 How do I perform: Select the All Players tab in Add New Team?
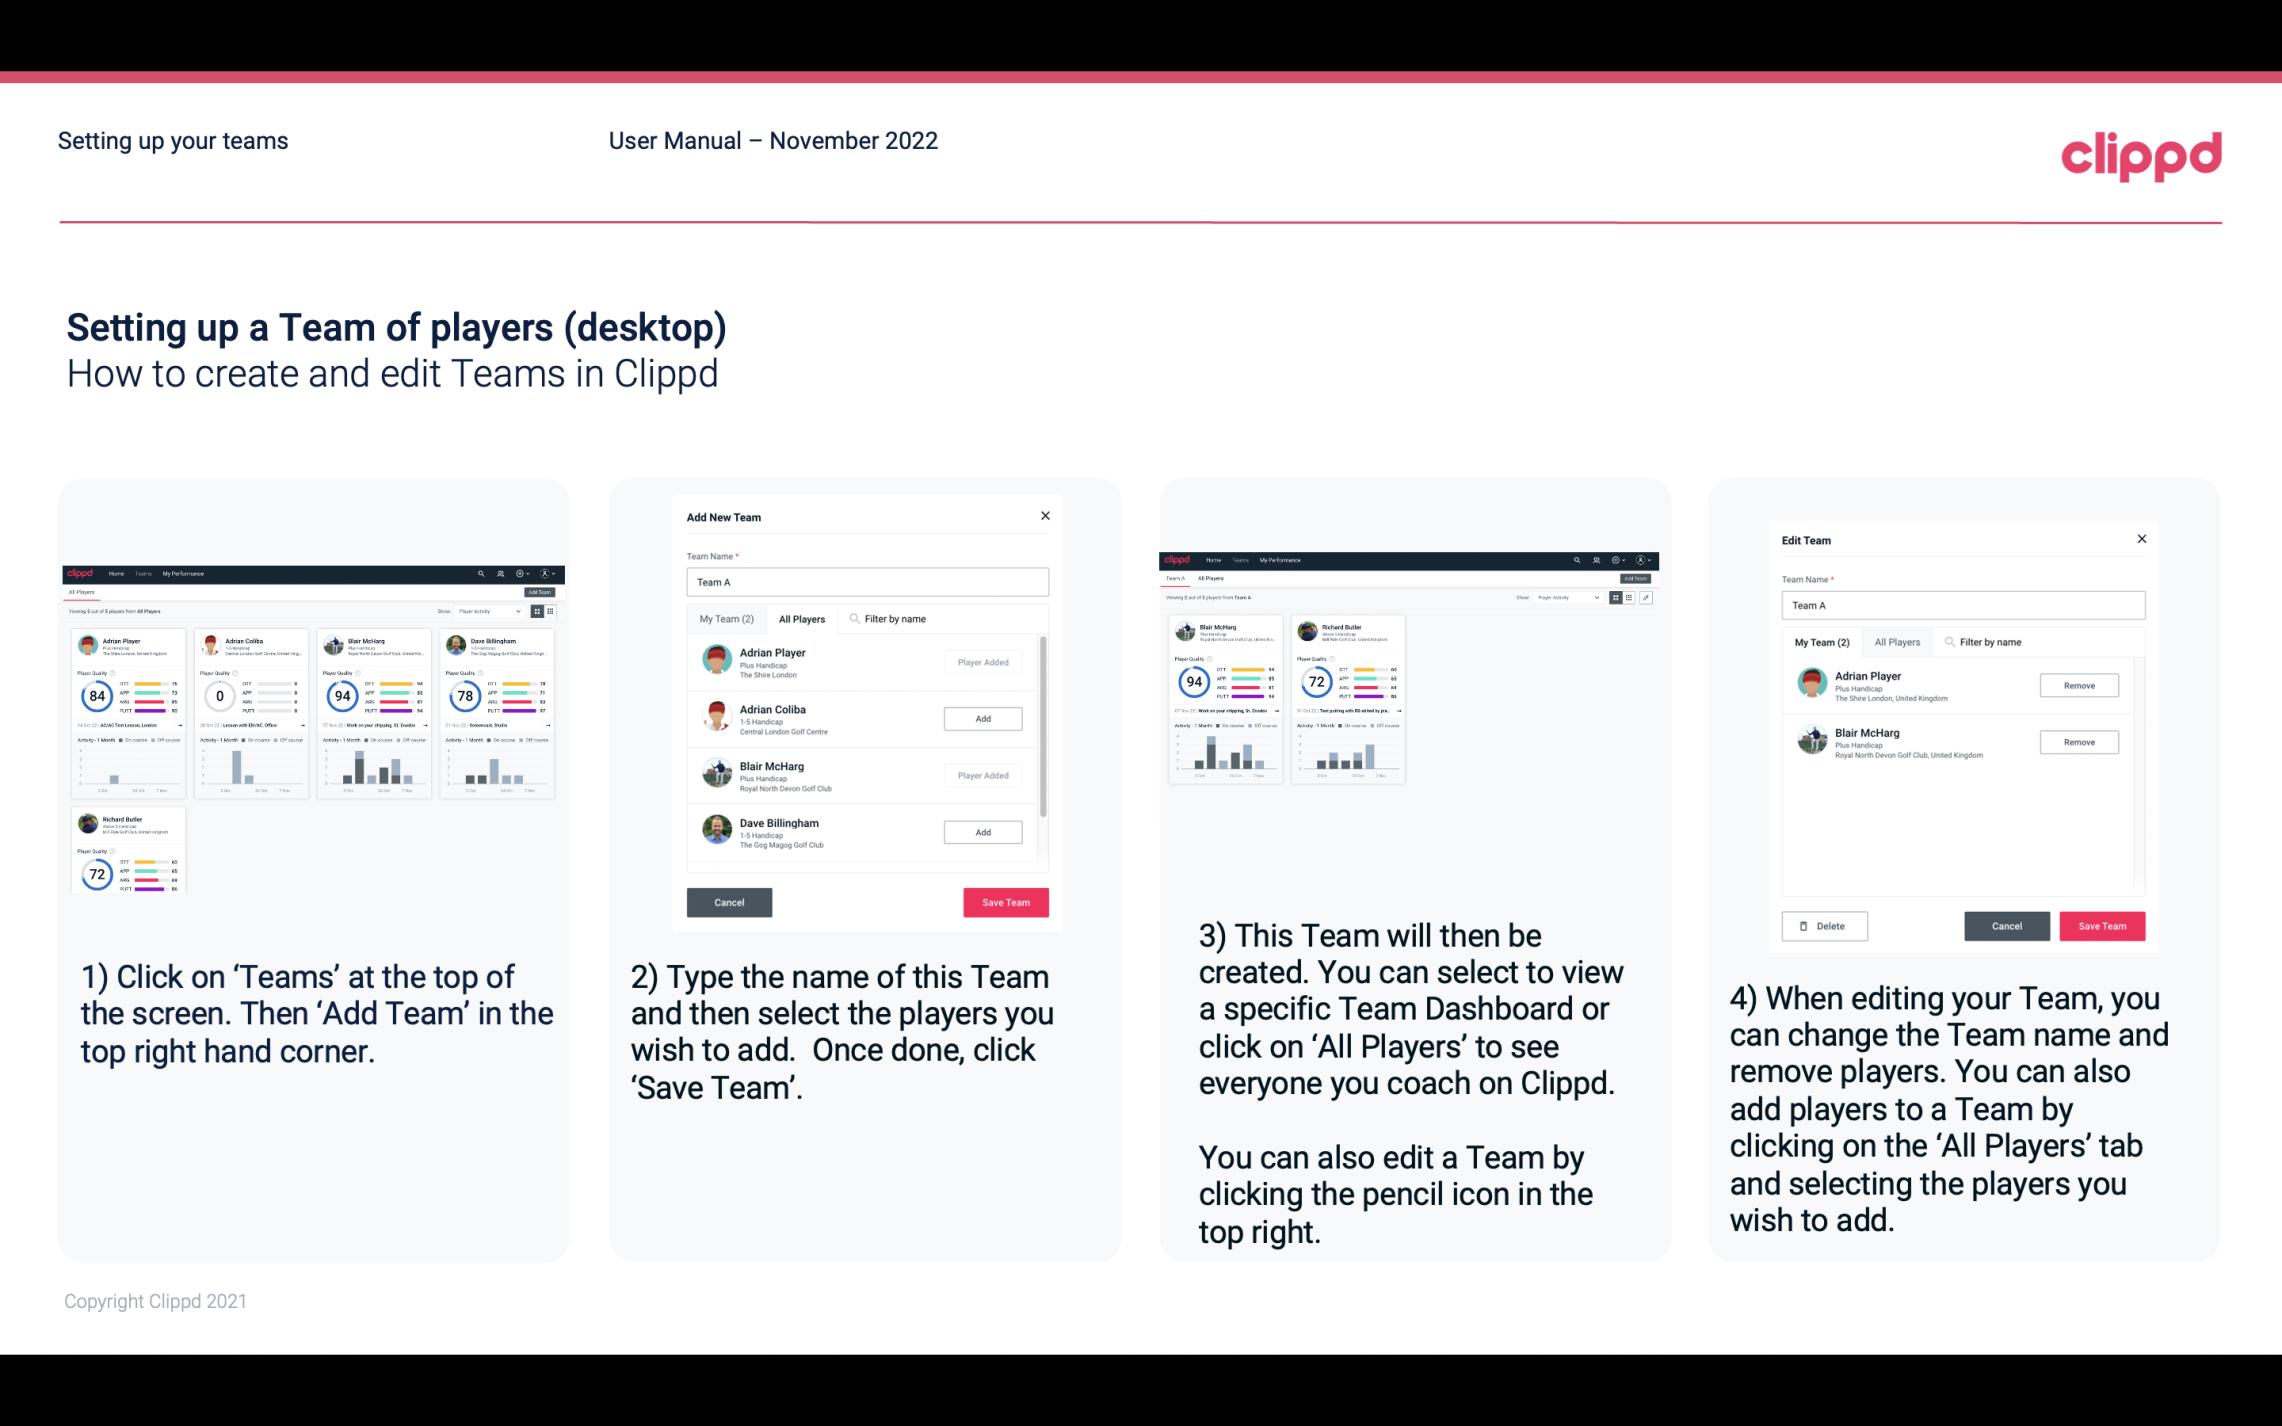(802, 618)
